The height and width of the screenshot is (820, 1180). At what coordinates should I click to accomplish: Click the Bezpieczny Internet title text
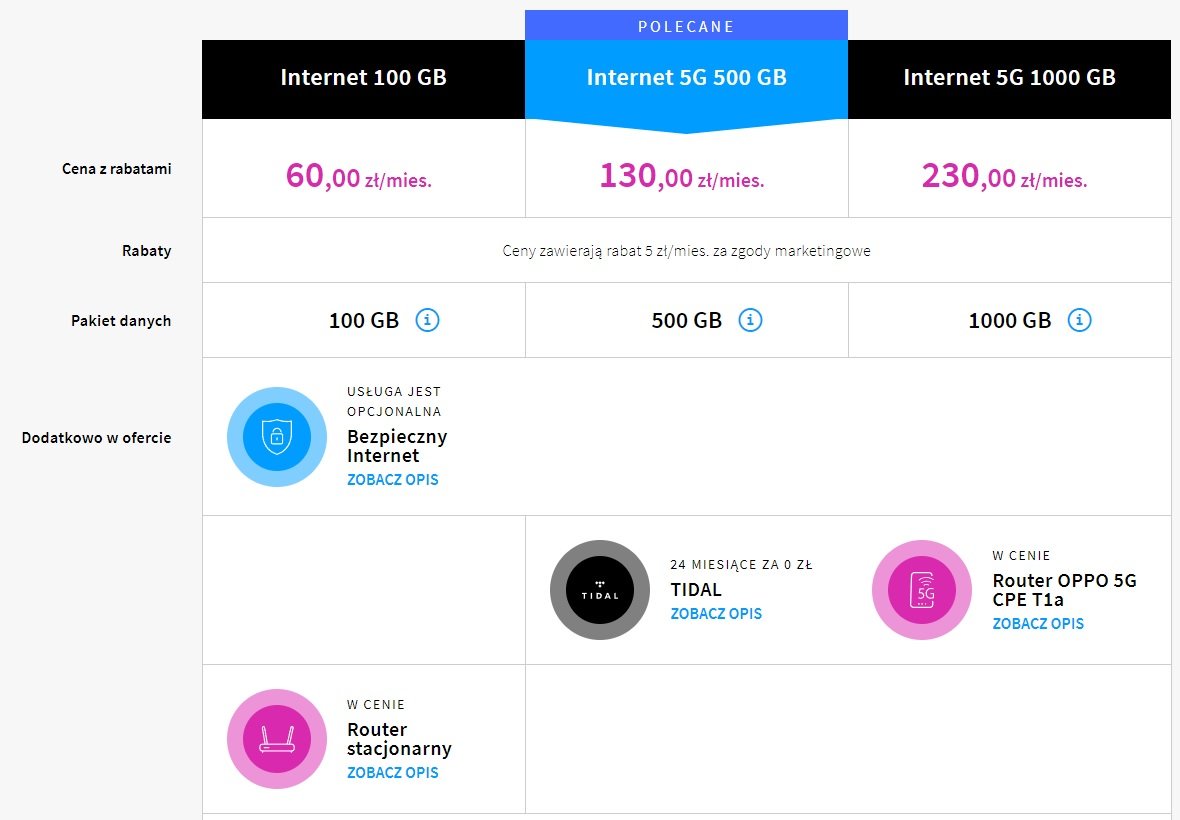pyautogui.click(x=397, y=446)
